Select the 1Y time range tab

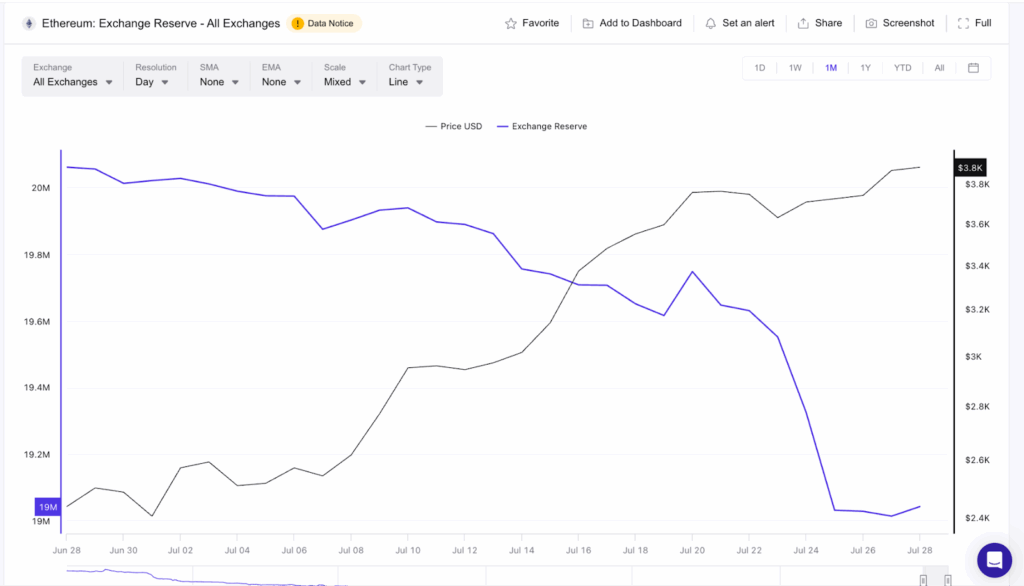click(x=865, y=68)
